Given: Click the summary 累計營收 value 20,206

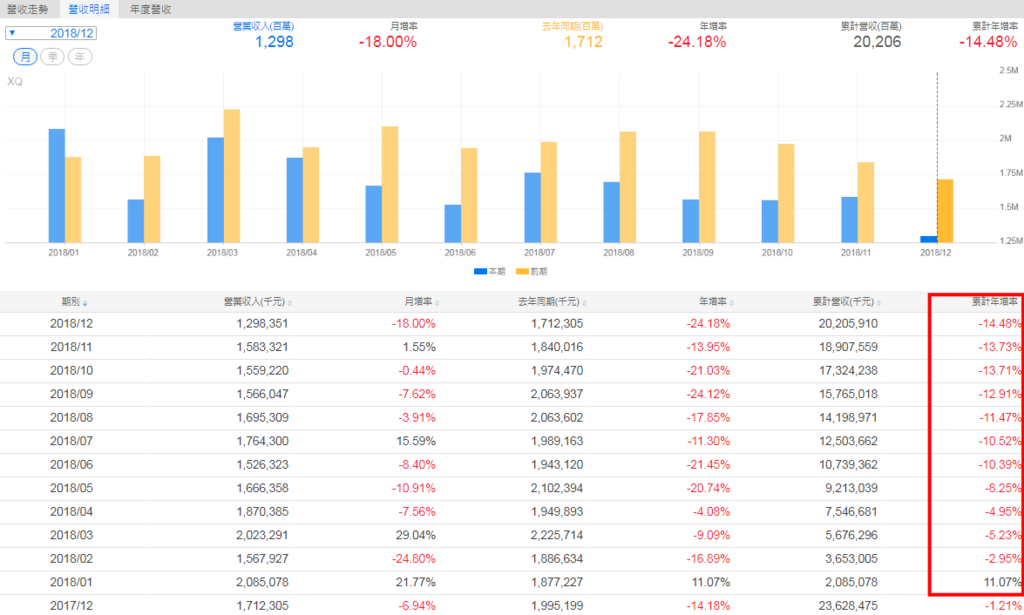Looking at the screenshot, I should (x=877, y=42).
